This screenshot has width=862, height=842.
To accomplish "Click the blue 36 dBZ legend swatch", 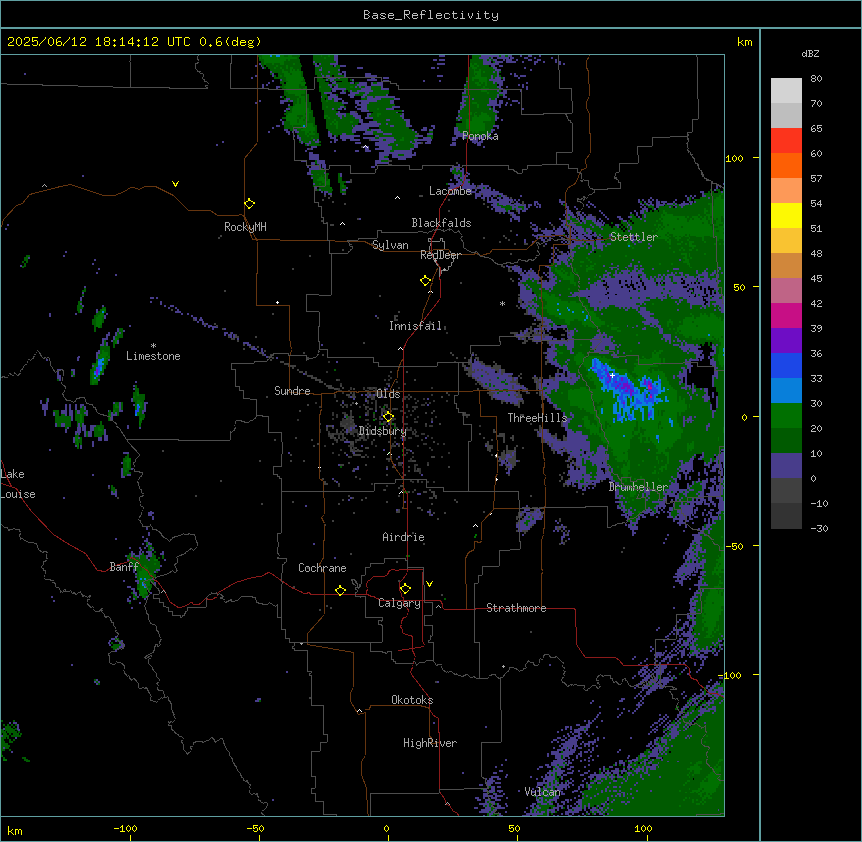I will tap(786, 365).
